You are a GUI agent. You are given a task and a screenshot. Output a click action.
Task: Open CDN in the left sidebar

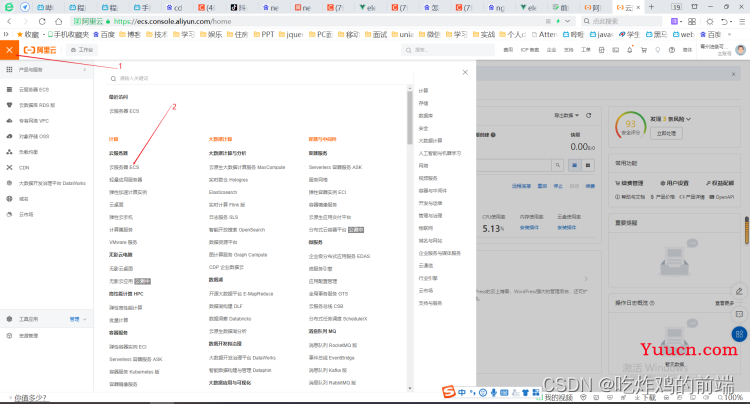(24, 168)
